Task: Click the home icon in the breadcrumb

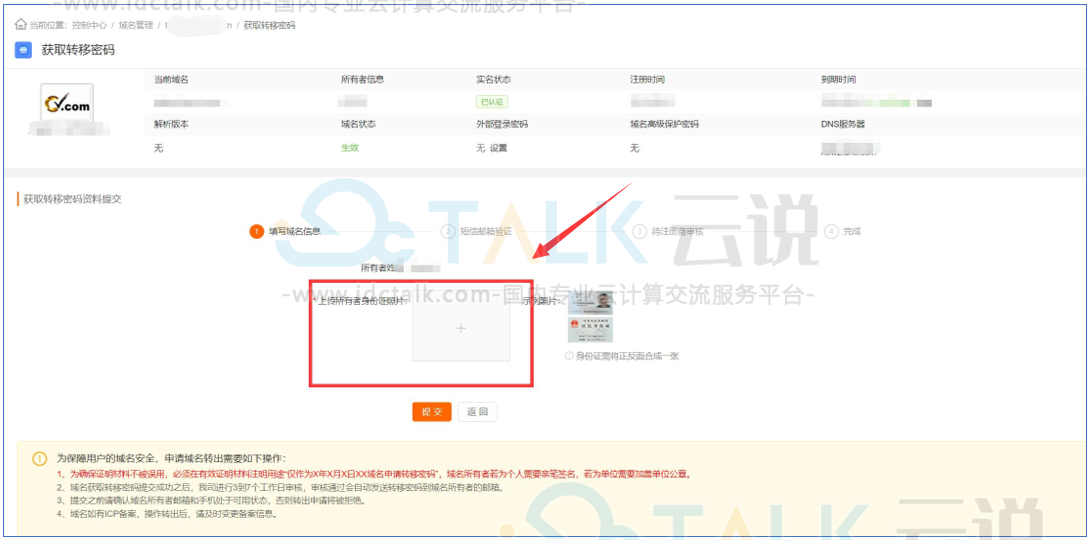Action: [x=20, y=25]
